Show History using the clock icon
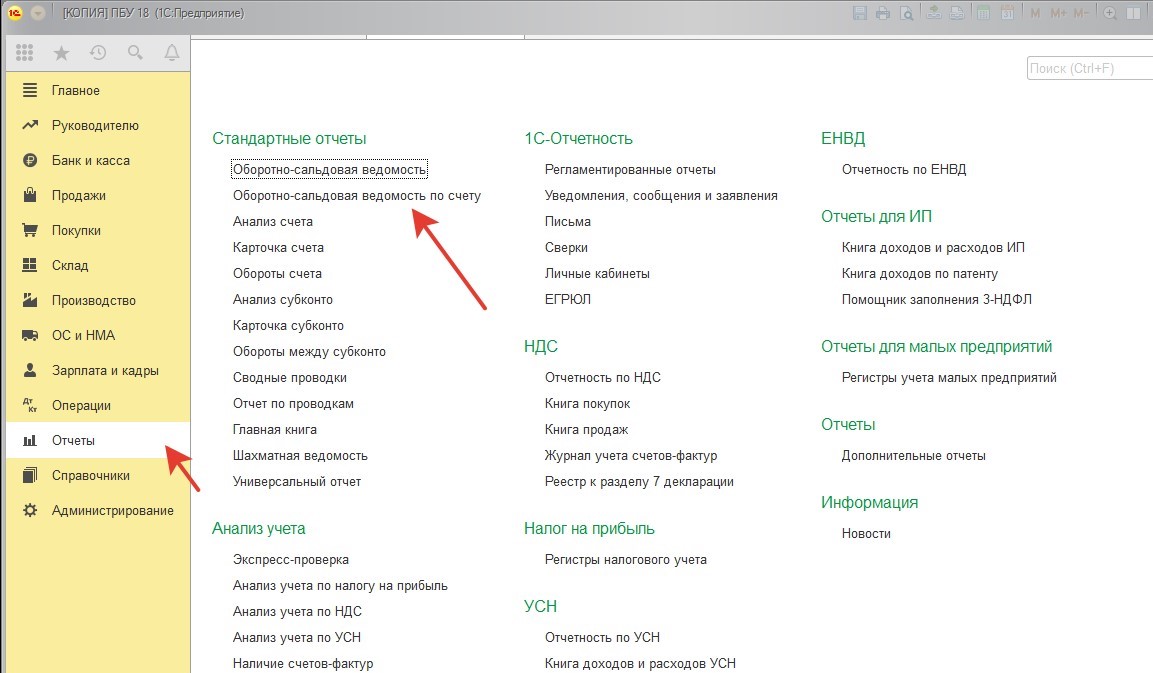Viewport: 1153px width, 673px height. [x=98, y=53]
